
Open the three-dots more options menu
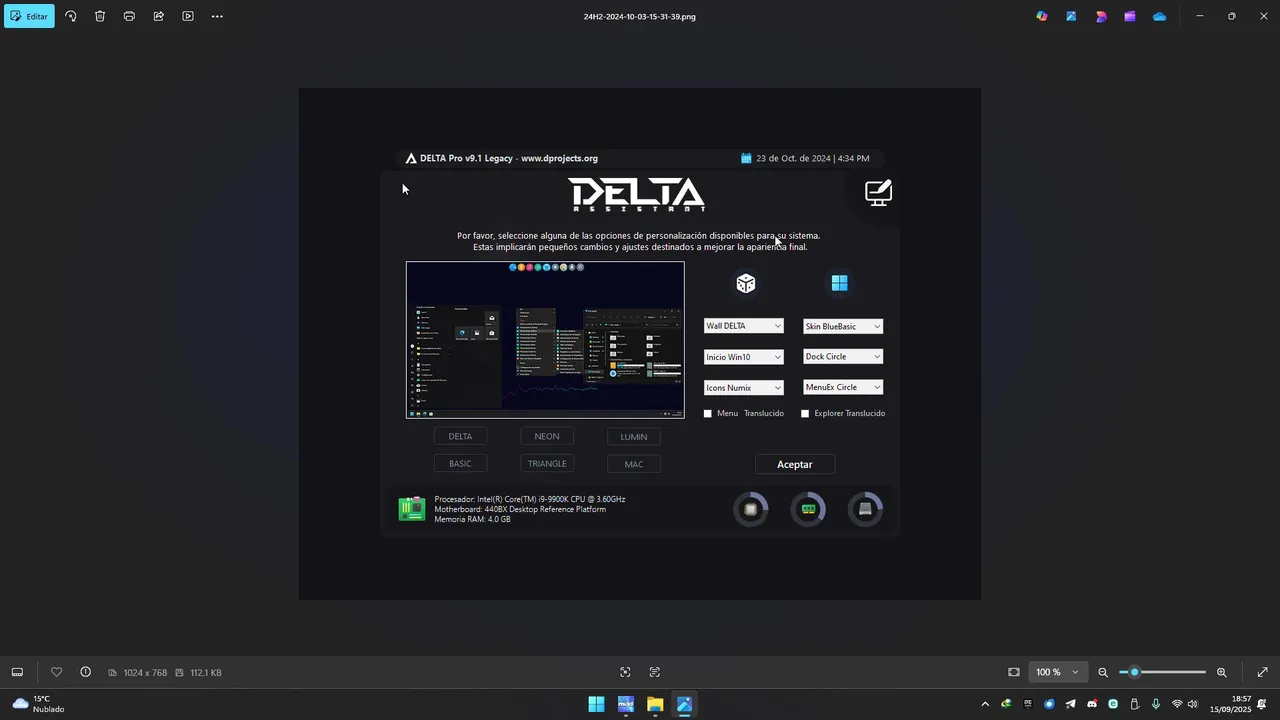coord(217,16)
